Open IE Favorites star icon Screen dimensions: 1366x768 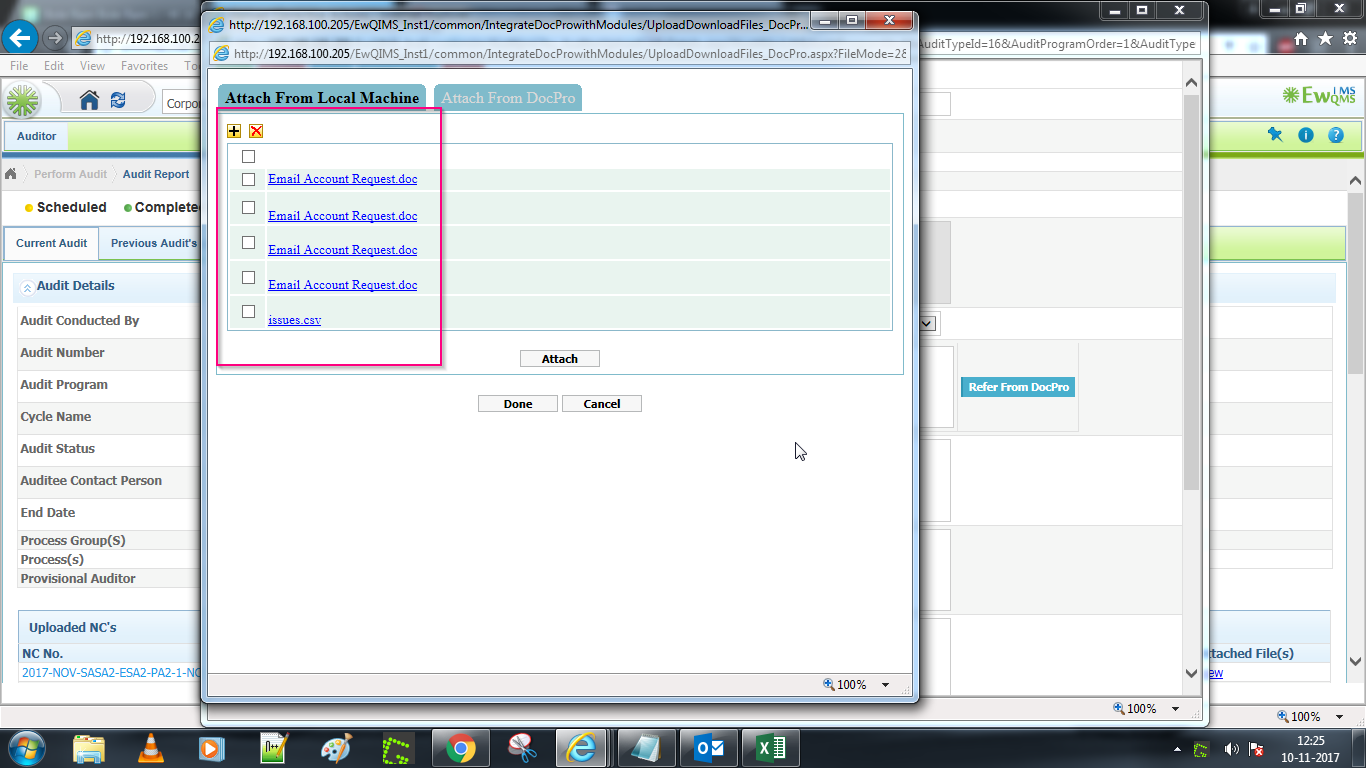click(x=1325, y=38)
